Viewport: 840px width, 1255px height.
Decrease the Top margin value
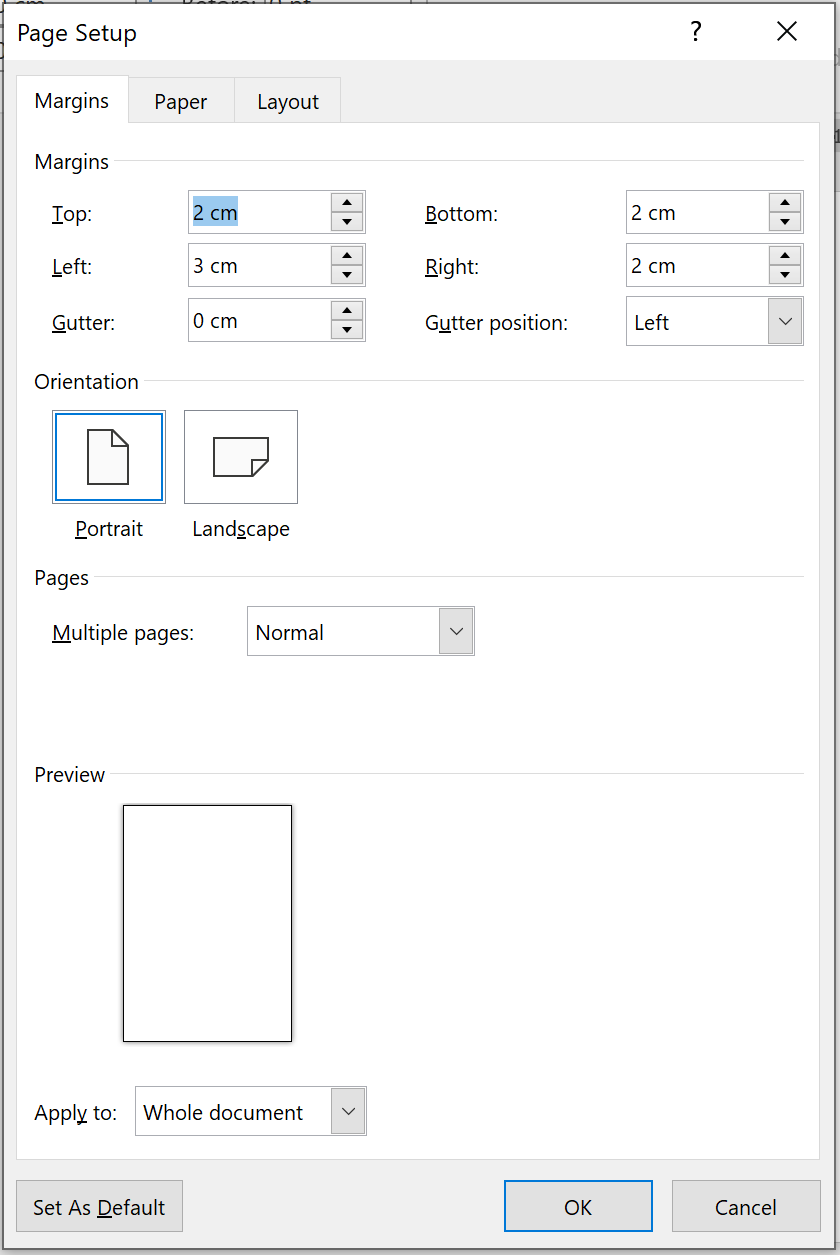tap(347, 222)
